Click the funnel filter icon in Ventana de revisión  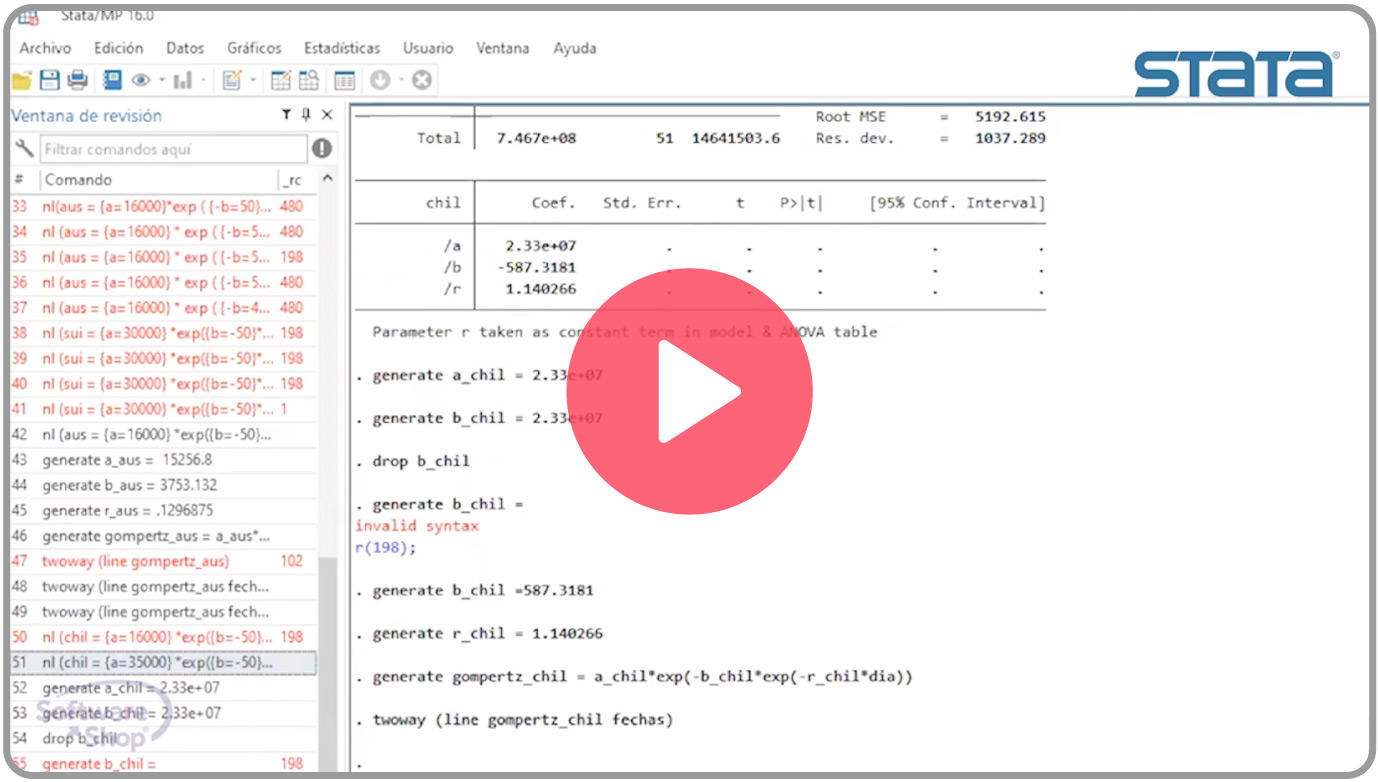pos(287,115)
